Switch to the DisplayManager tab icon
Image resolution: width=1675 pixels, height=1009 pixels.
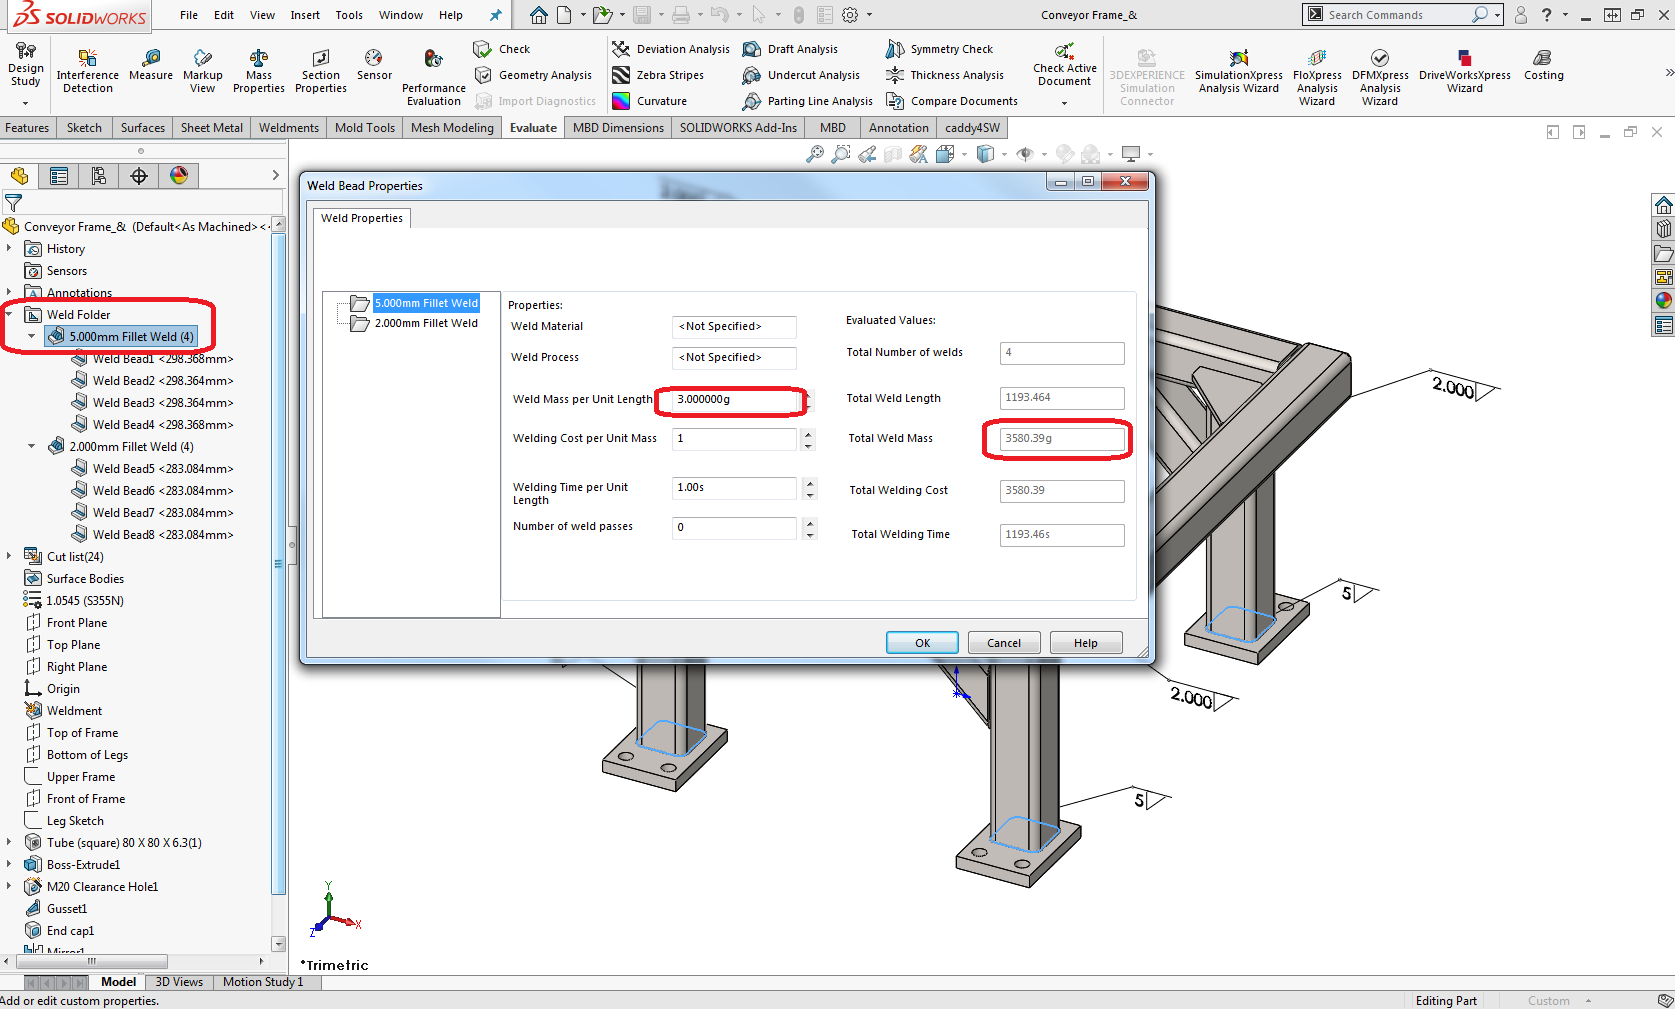179,176
